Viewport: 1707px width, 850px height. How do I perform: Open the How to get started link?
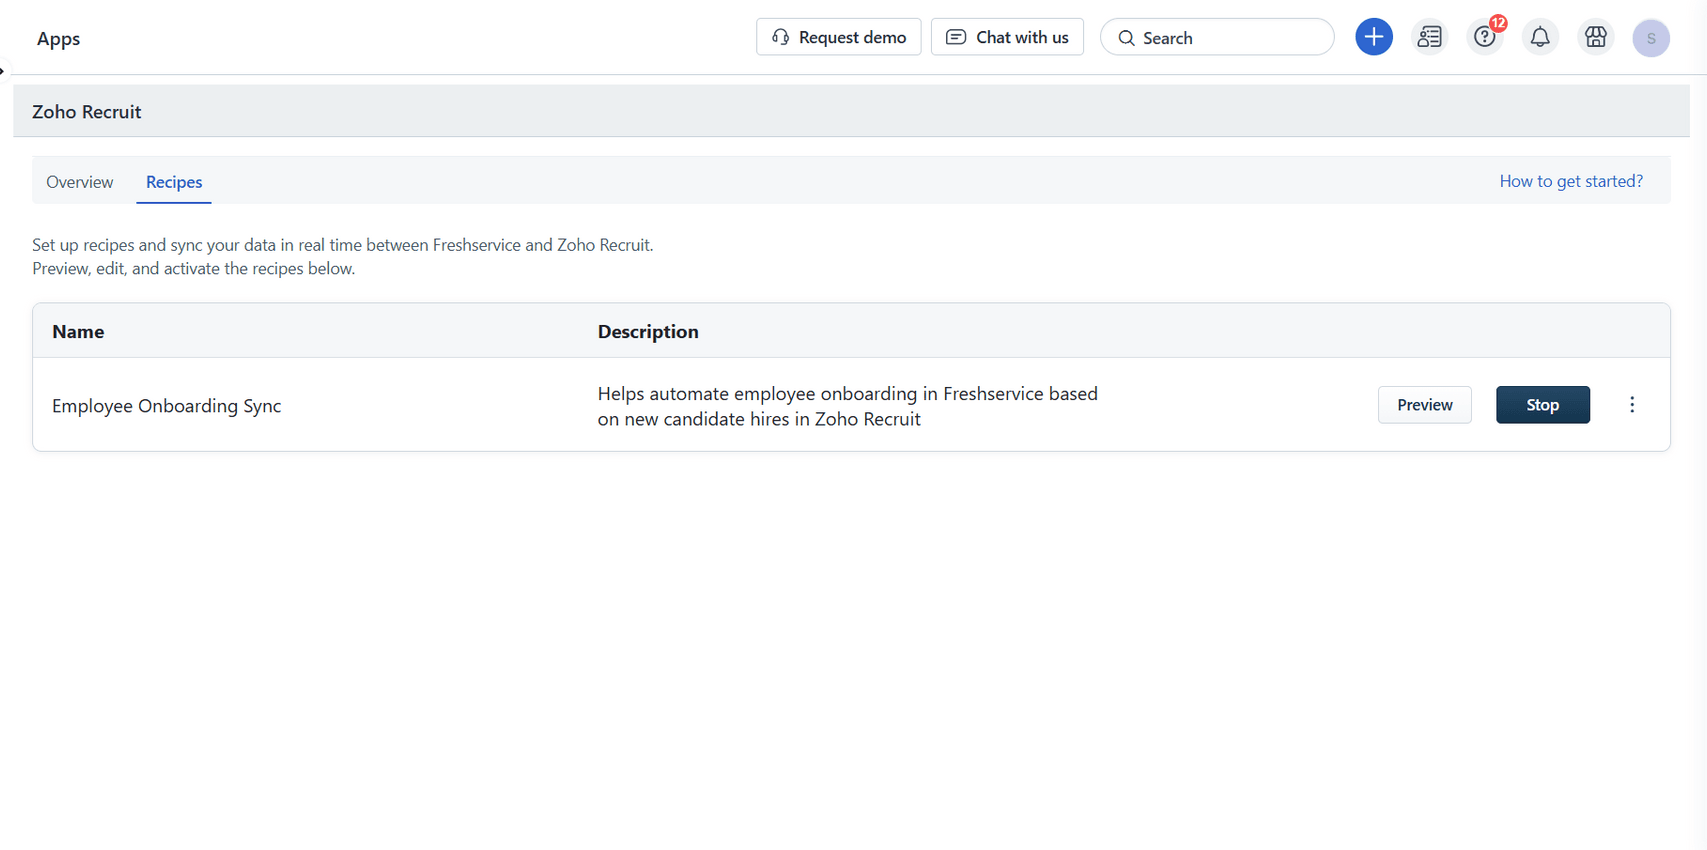click(x=1570, y=181)
